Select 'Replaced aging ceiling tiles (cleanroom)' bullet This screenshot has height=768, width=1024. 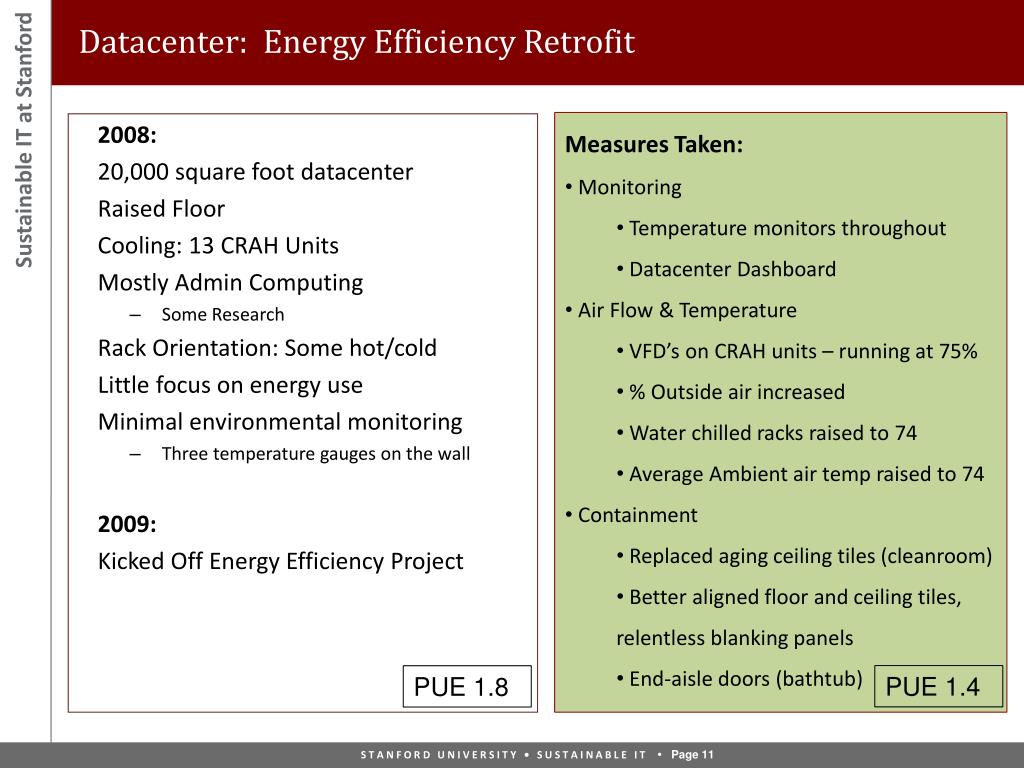click(x=805, y=556)
